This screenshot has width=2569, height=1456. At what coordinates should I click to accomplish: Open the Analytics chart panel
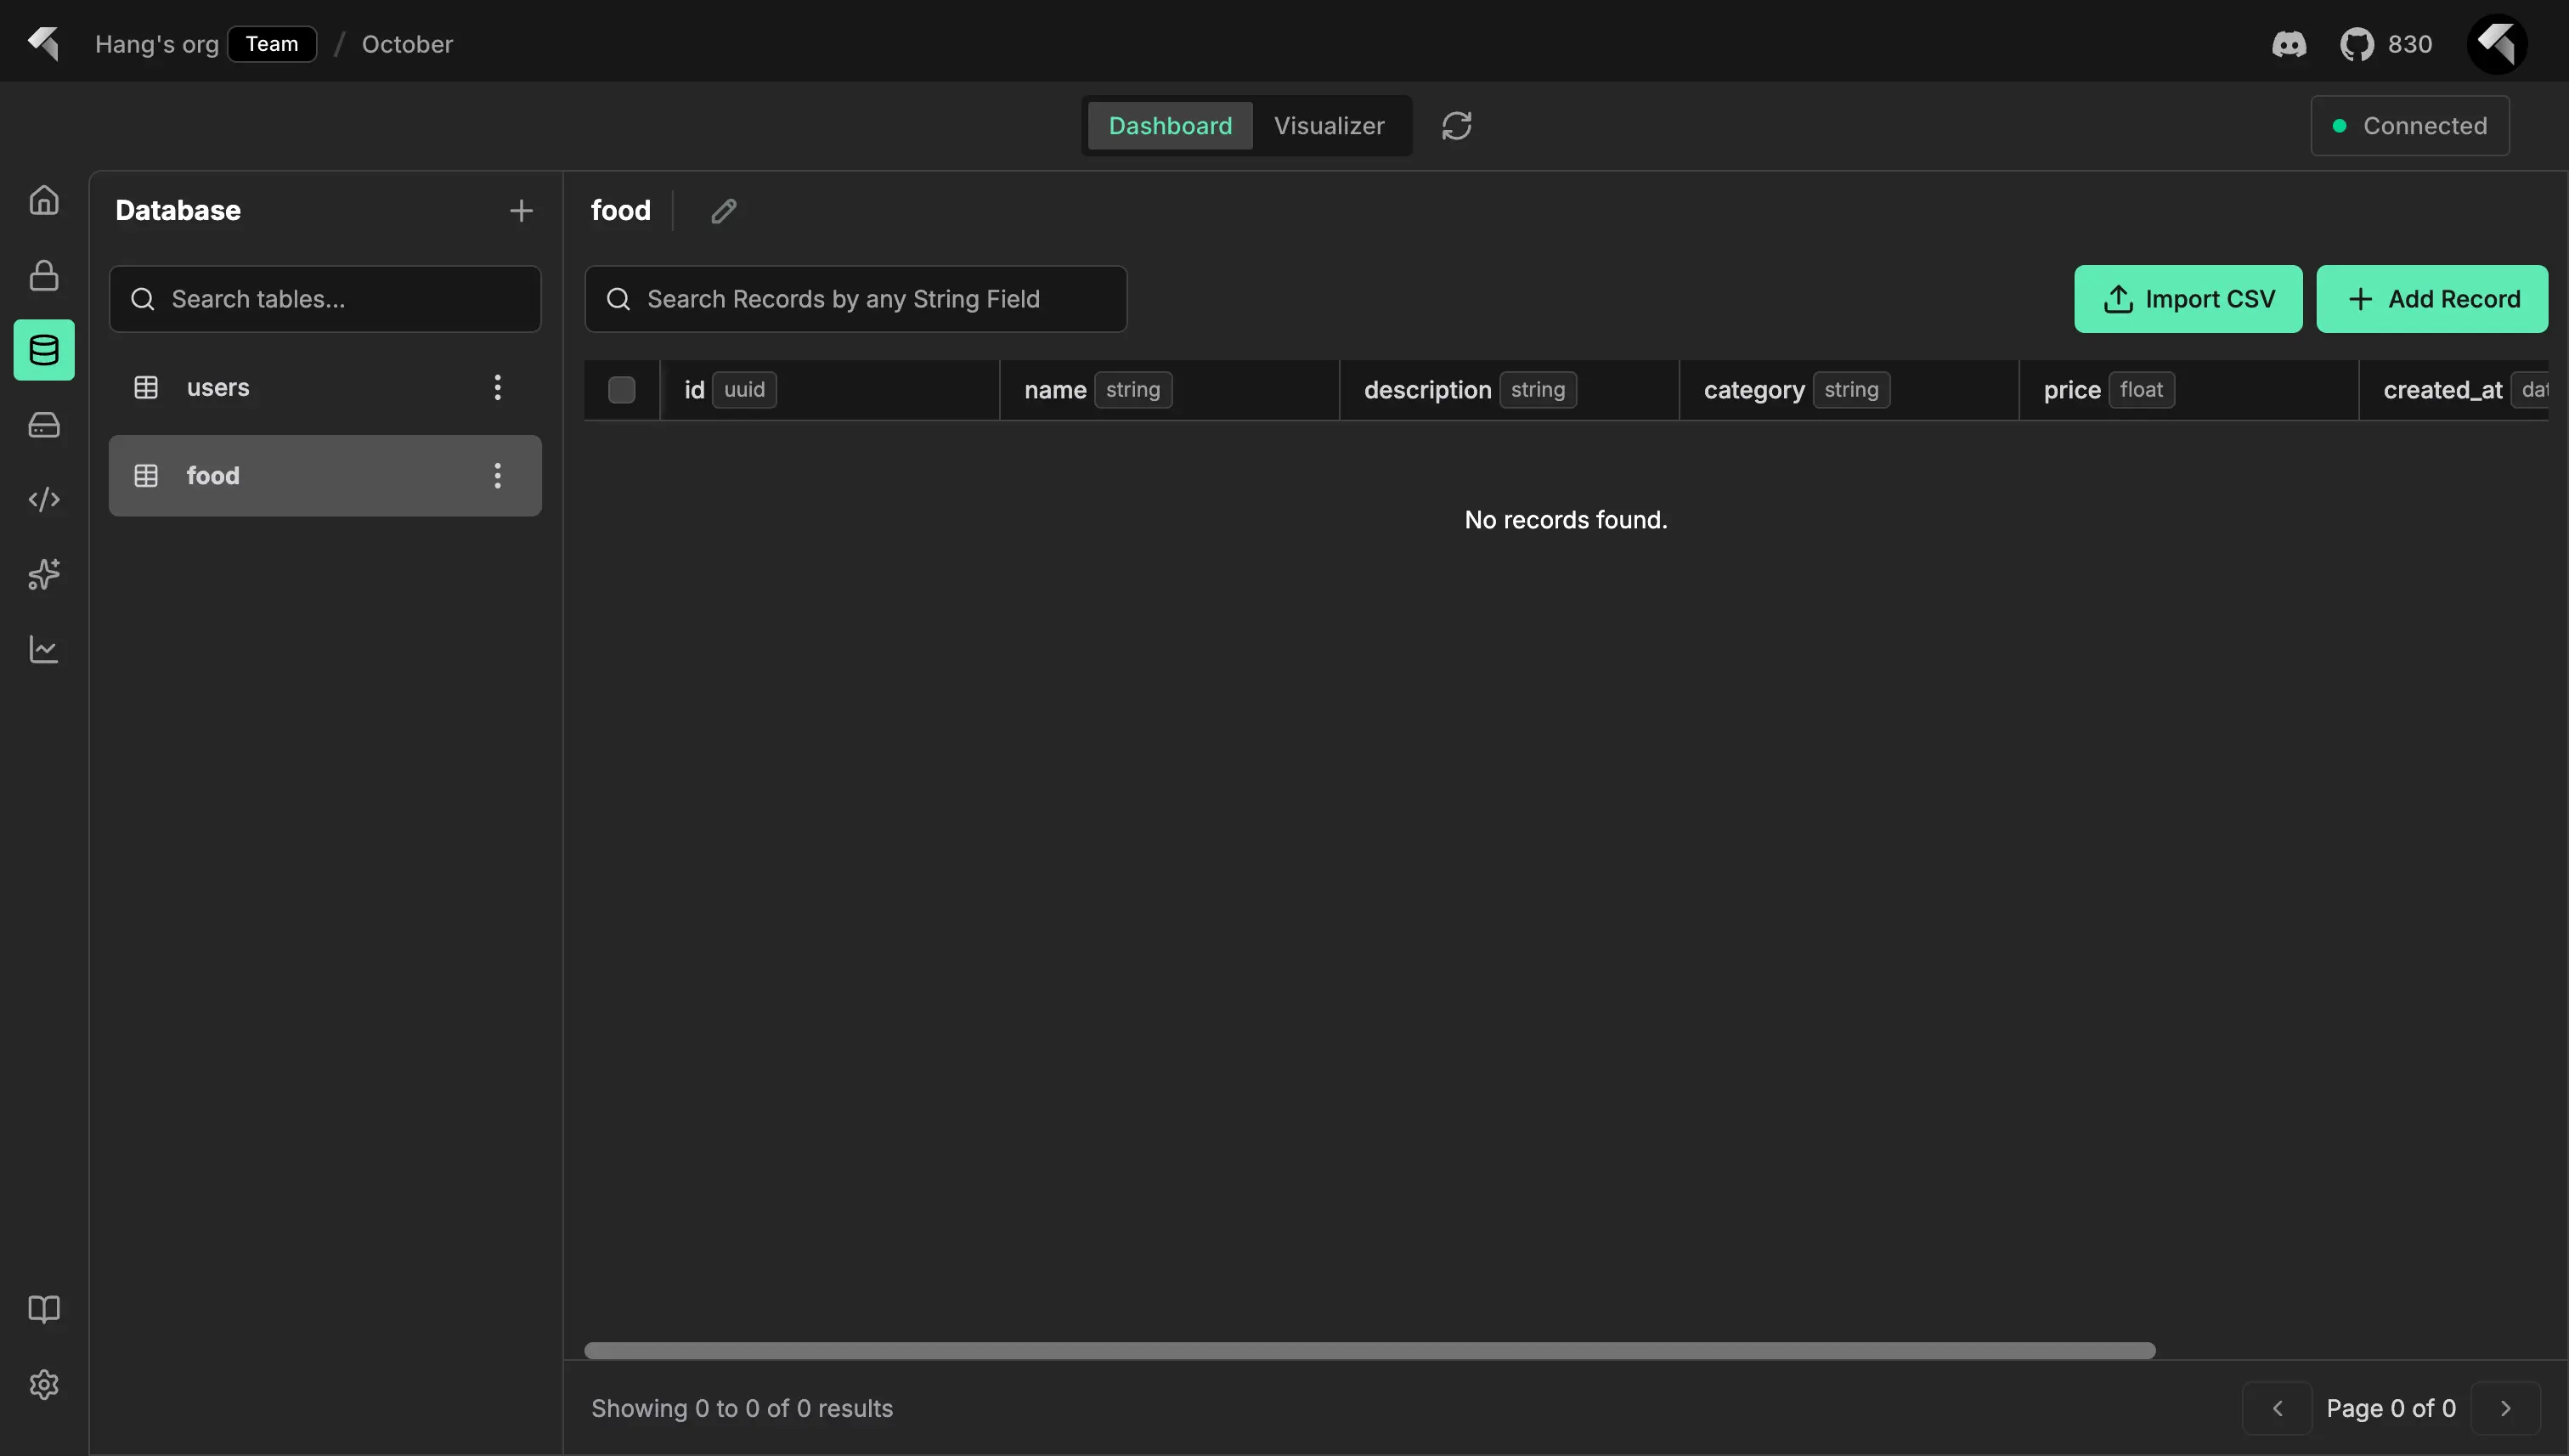tap(44, 648)
